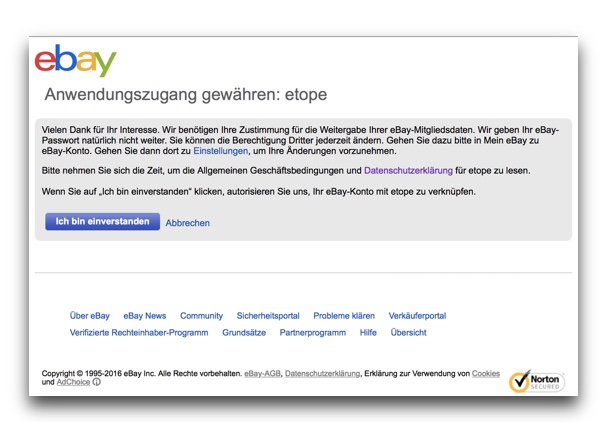Open the Übersicht footer link
600x422 pixels.
point(408,332)
